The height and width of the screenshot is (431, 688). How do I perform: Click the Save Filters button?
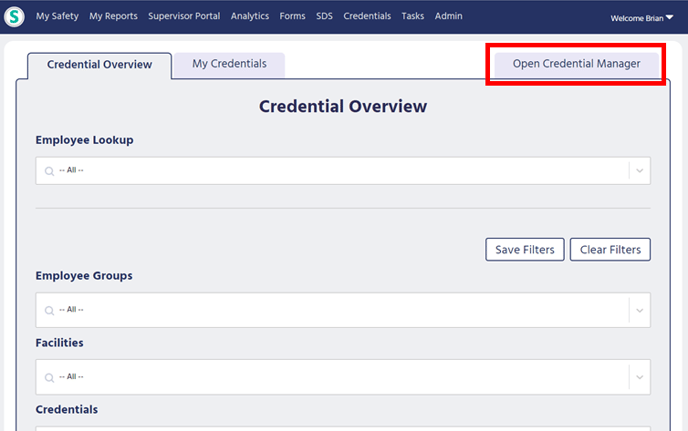pyautogui.click(x=525, y=249)
